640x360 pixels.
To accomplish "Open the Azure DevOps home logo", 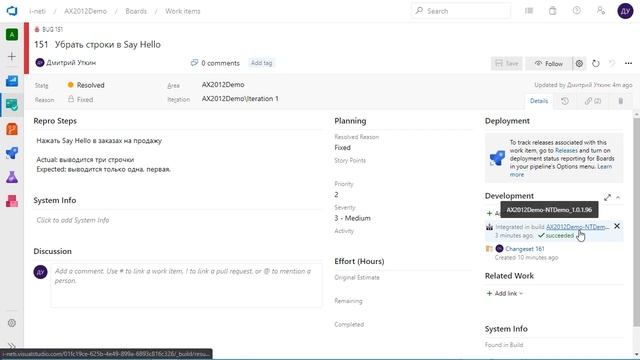I will pyautogui.click(x=12, y=11).
